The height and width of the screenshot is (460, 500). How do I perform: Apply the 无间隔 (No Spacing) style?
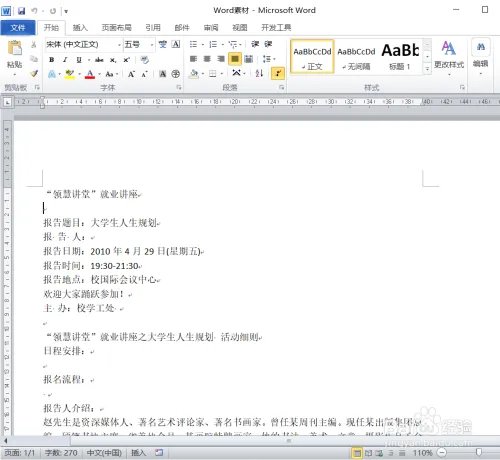[356, 56]
